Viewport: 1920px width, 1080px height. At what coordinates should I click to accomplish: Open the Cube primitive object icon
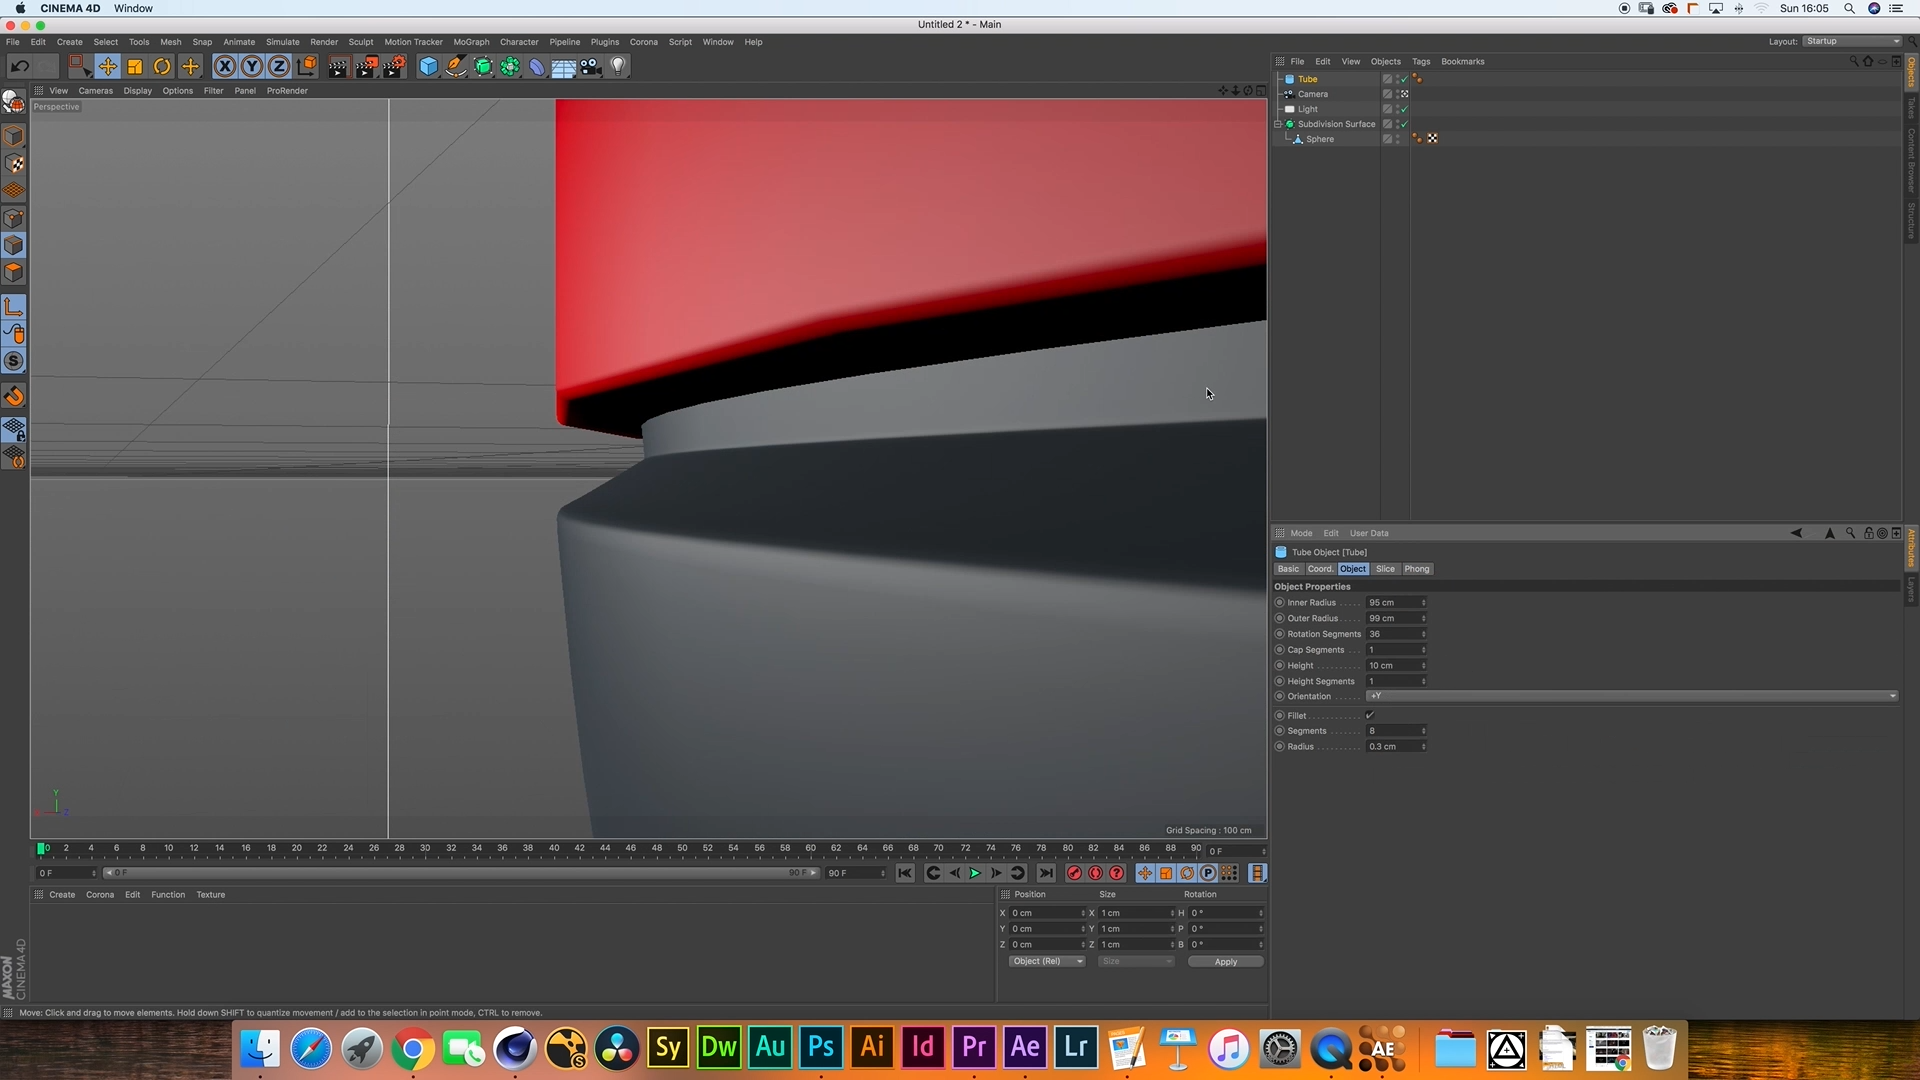pos(429,67)
